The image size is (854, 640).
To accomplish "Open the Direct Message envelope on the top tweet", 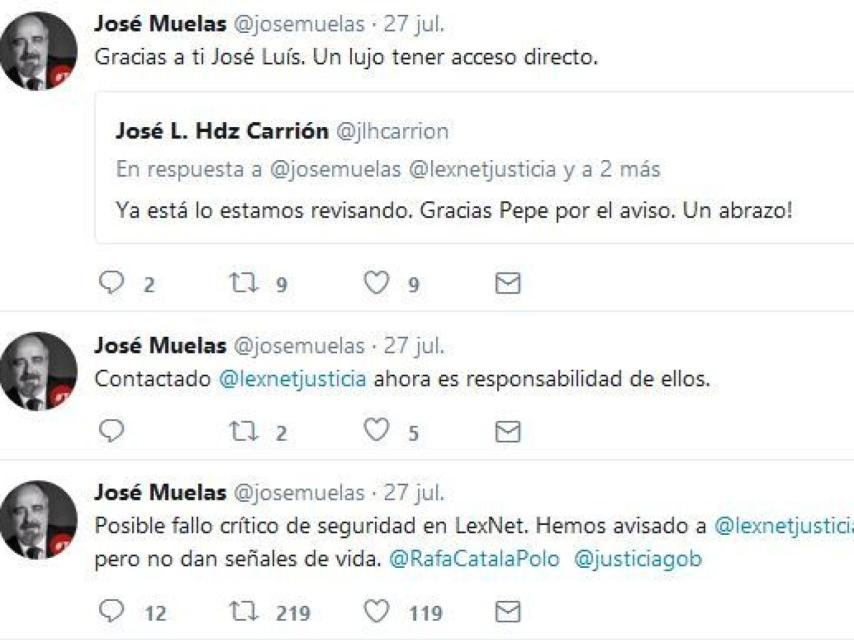I will click(x=506, y=283).
